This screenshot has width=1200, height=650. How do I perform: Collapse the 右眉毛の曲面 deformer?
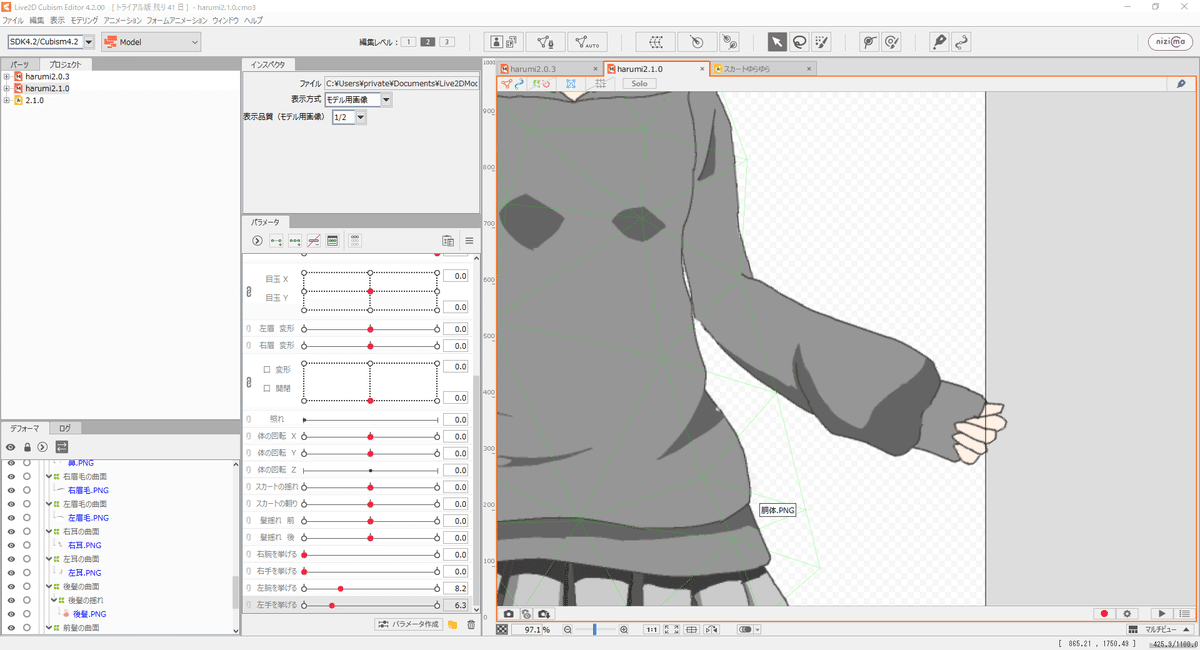(48, 477)
